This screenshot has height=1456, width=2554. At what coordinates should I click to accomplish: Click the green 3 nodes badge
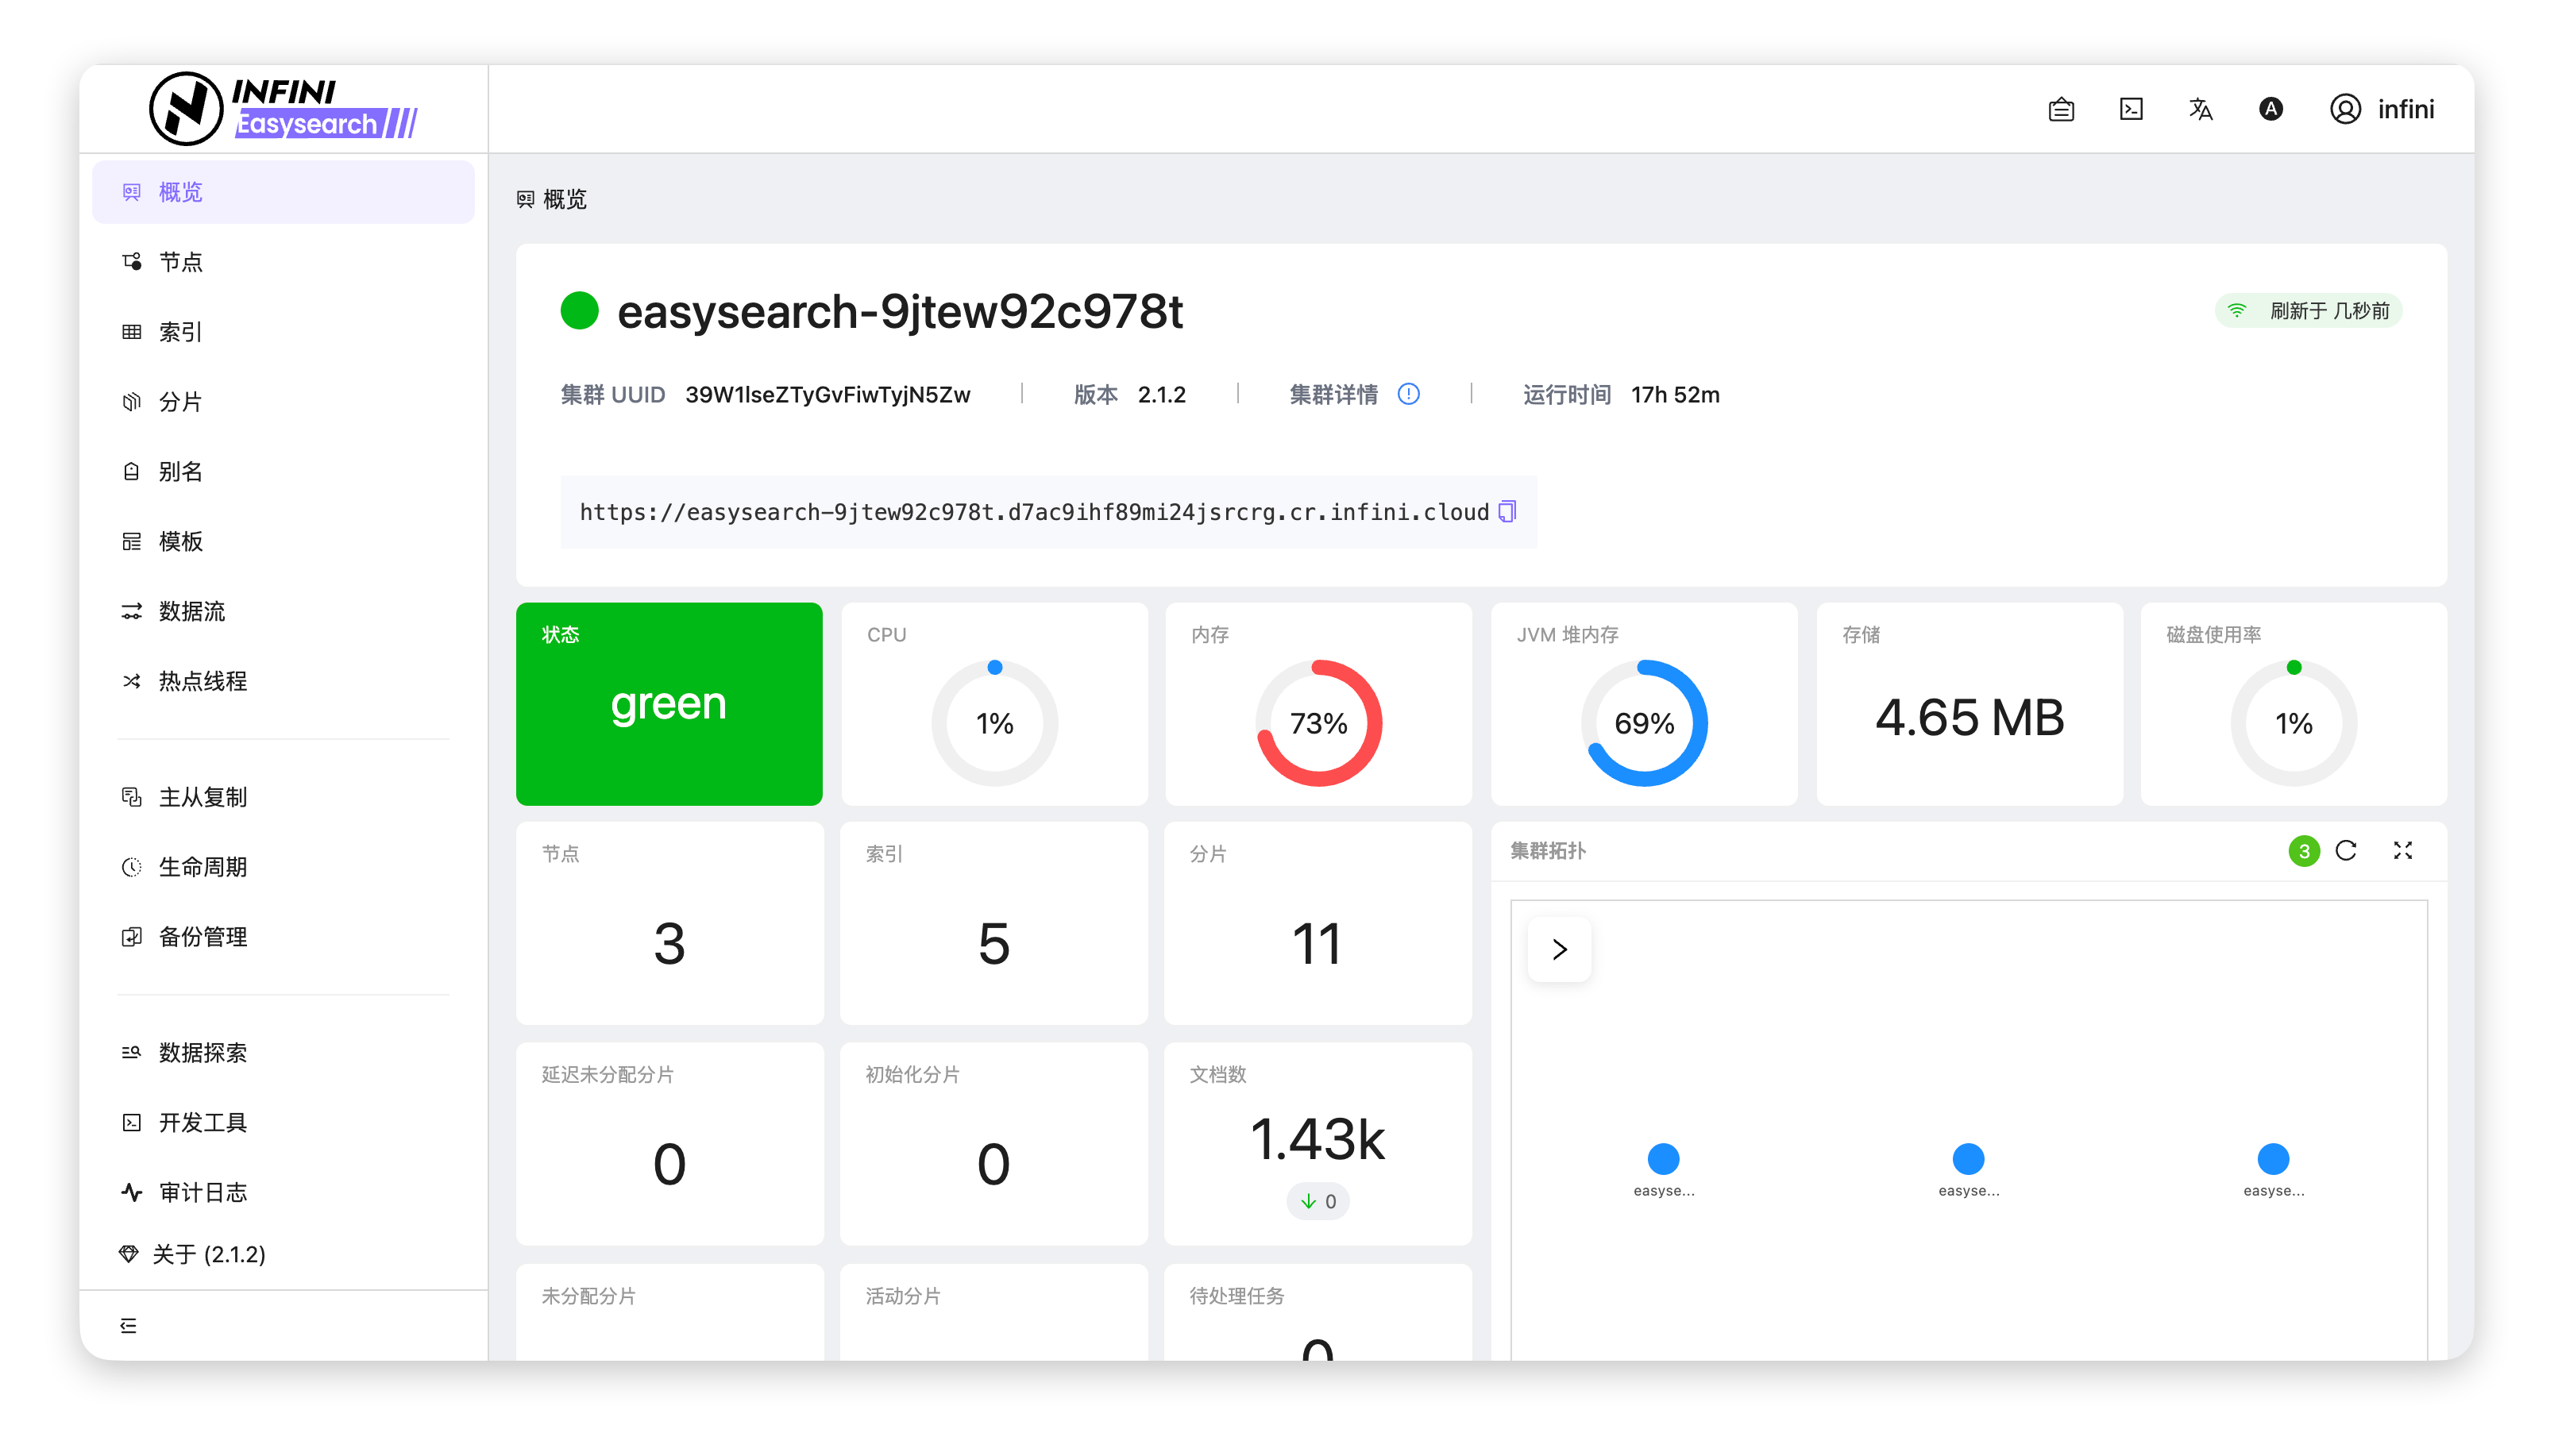coord(2304,851)
